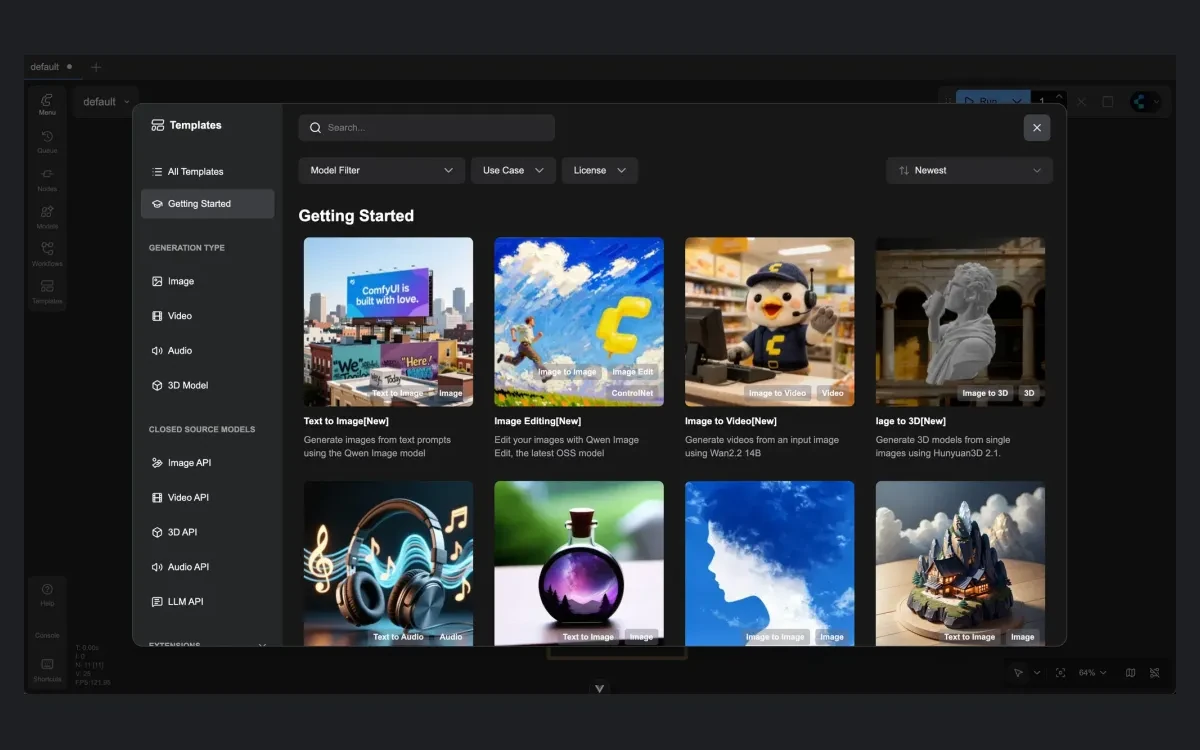Open the Workflows sidebar icon
The width and height of the screenshot is (1200, 750).
point(47,254)
